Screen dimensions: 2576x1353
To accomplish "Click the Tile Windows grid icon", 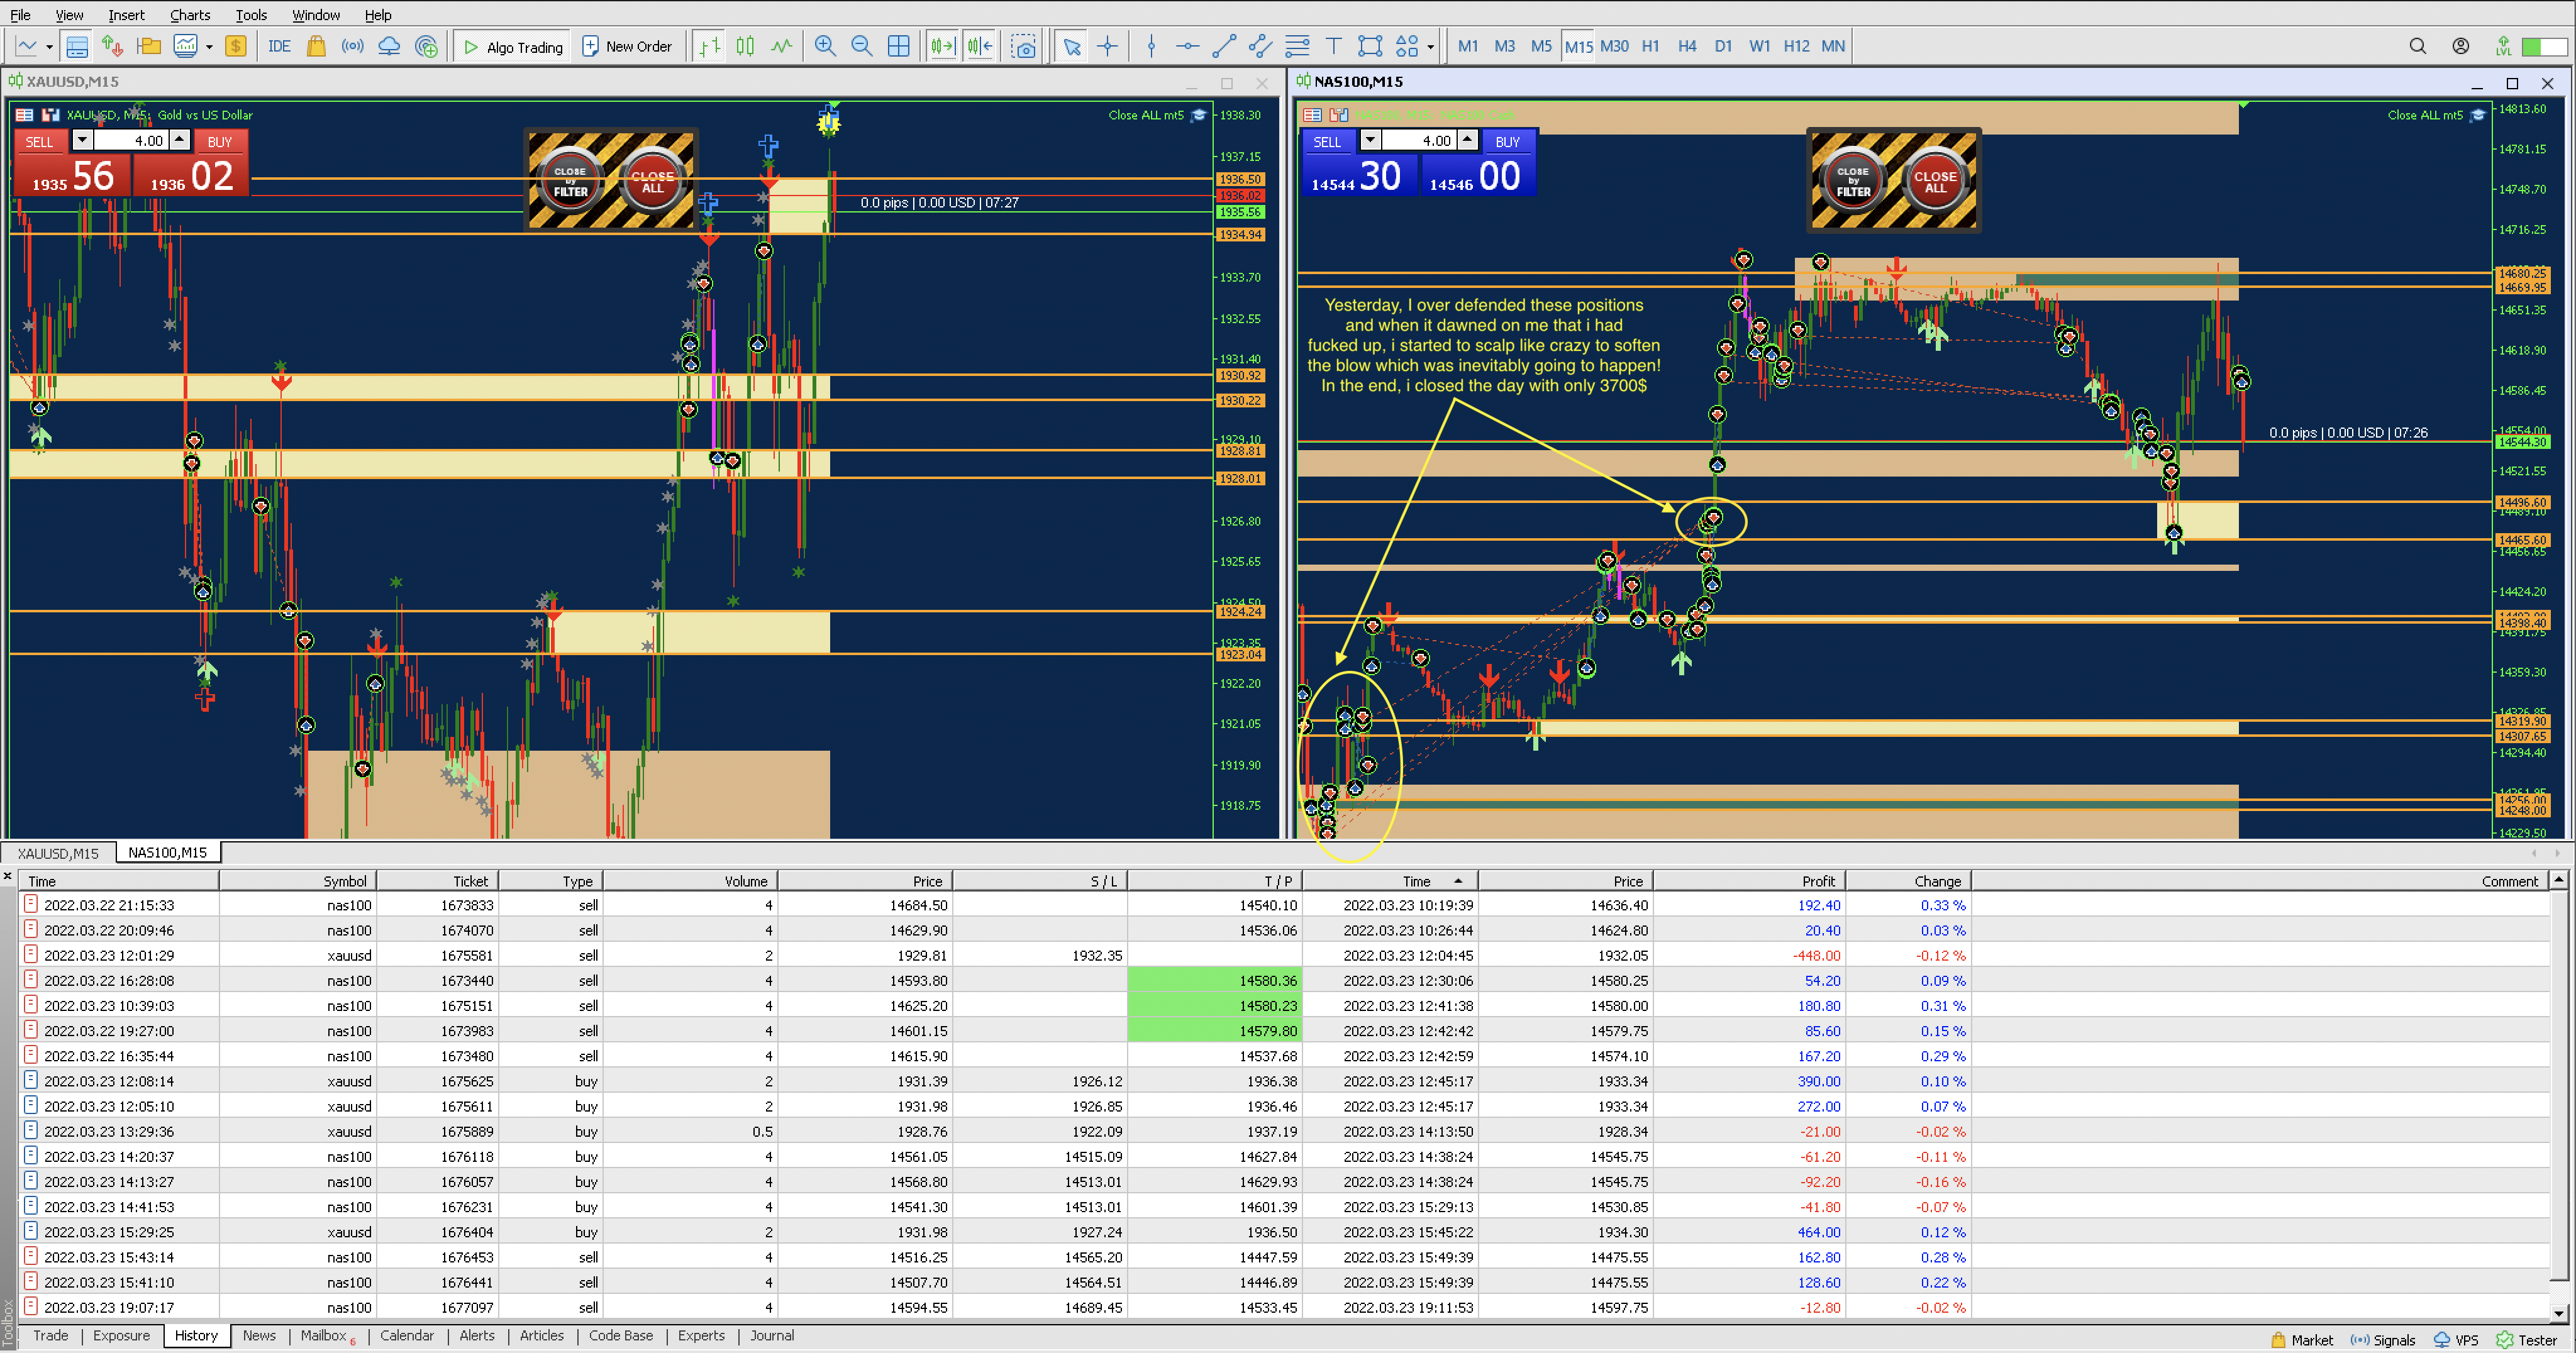I will pyautogui.click(x=898, y=46).
